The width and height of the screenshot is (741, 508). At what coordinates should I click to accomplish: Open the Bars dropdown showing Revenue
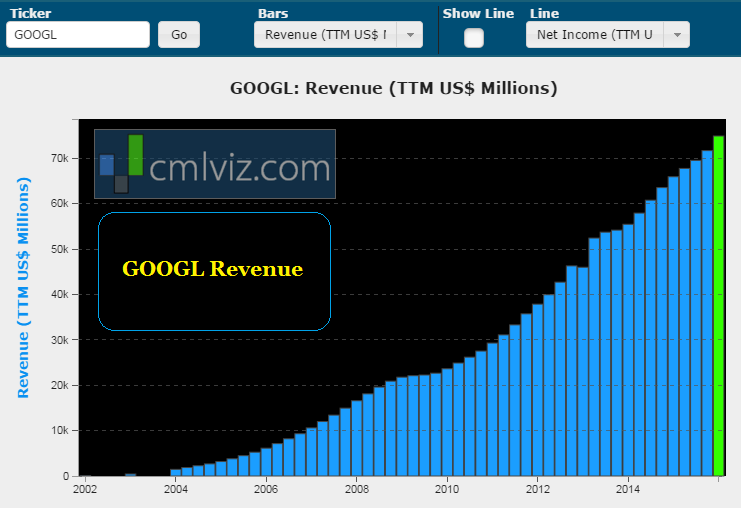pos(338,34)
